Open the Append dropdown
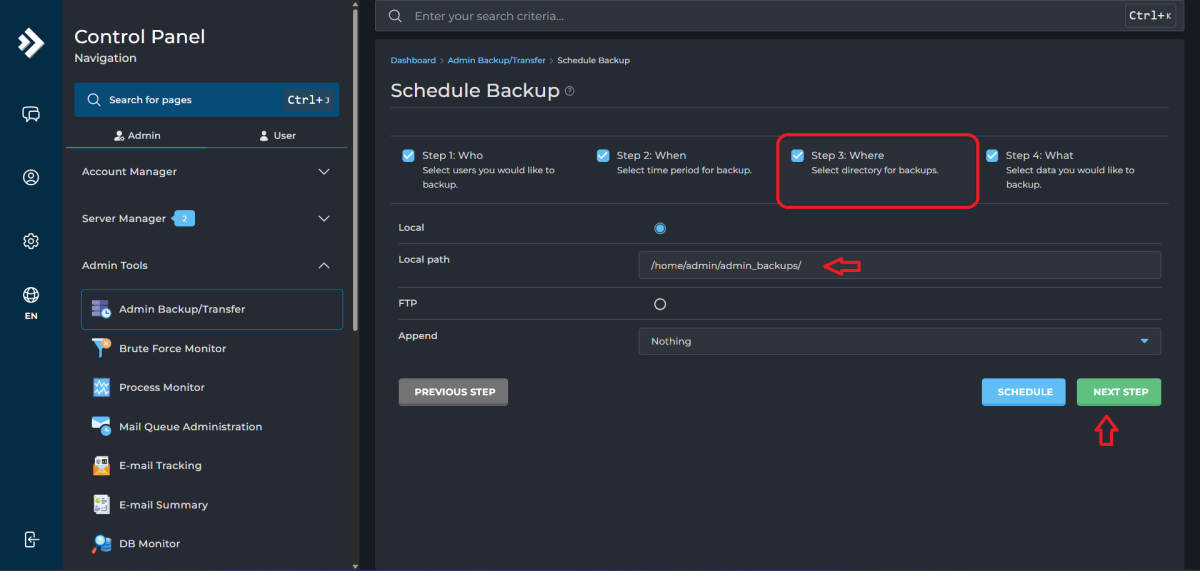Screen dimensions: 1200x571 pos(899,341)
